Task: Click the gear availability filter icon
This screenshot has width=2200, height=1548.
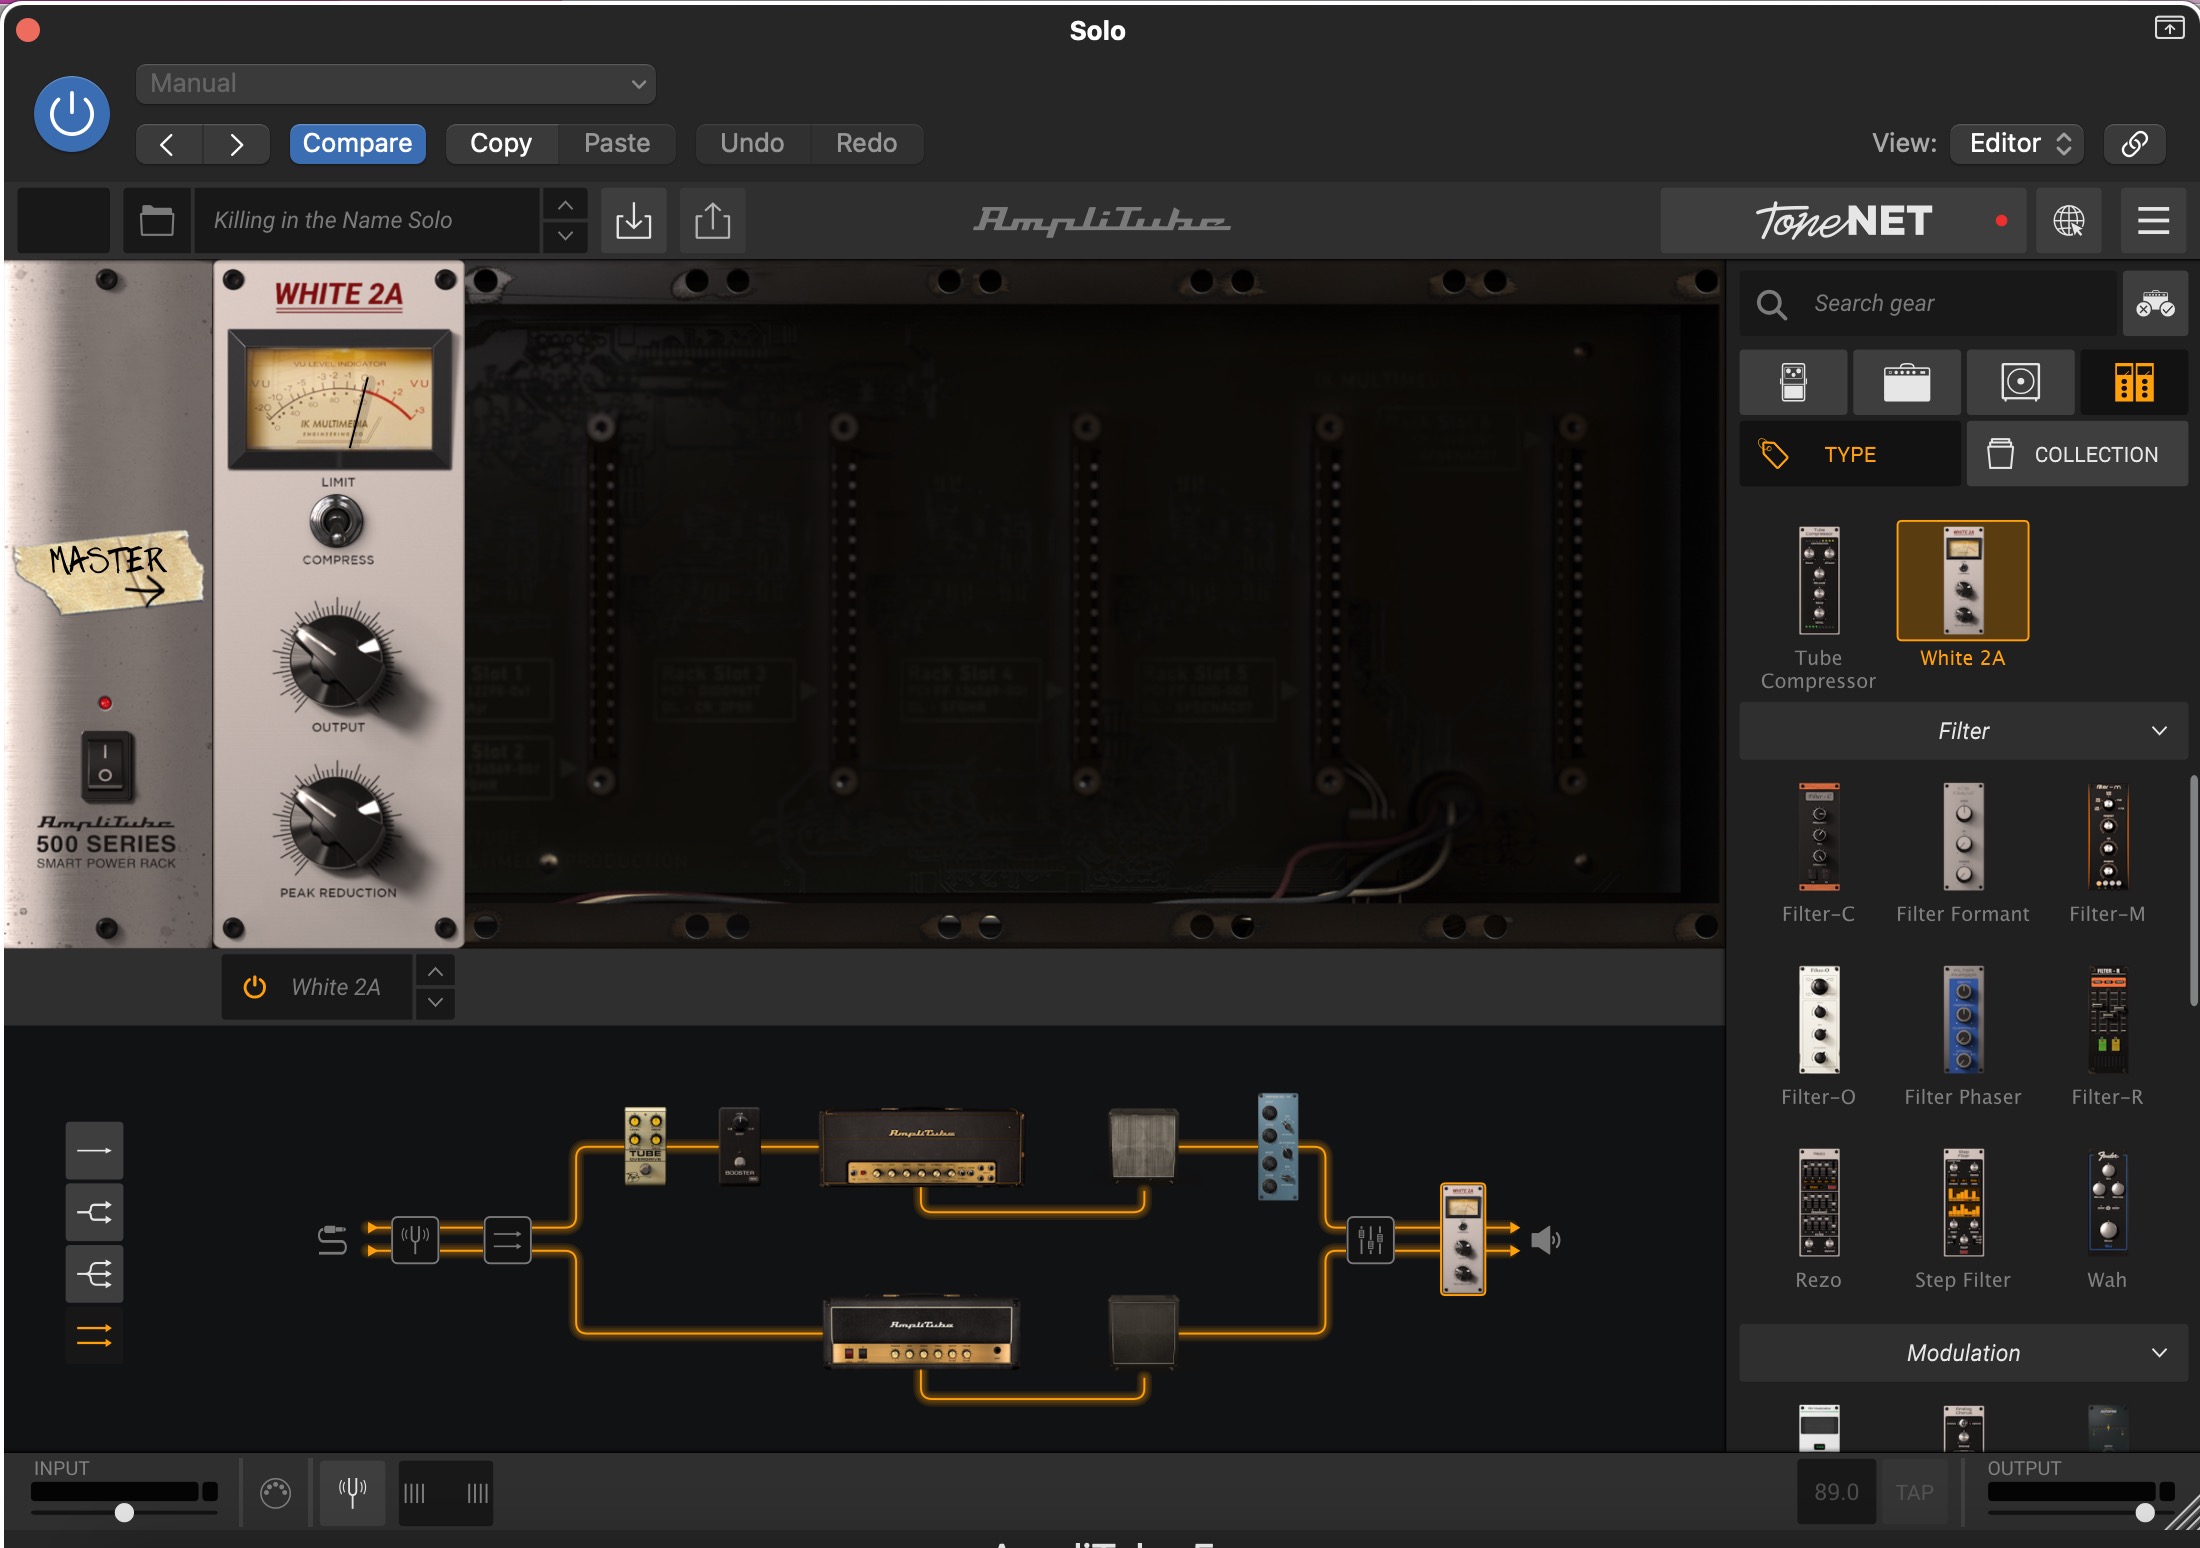Action: (2155, 303)
